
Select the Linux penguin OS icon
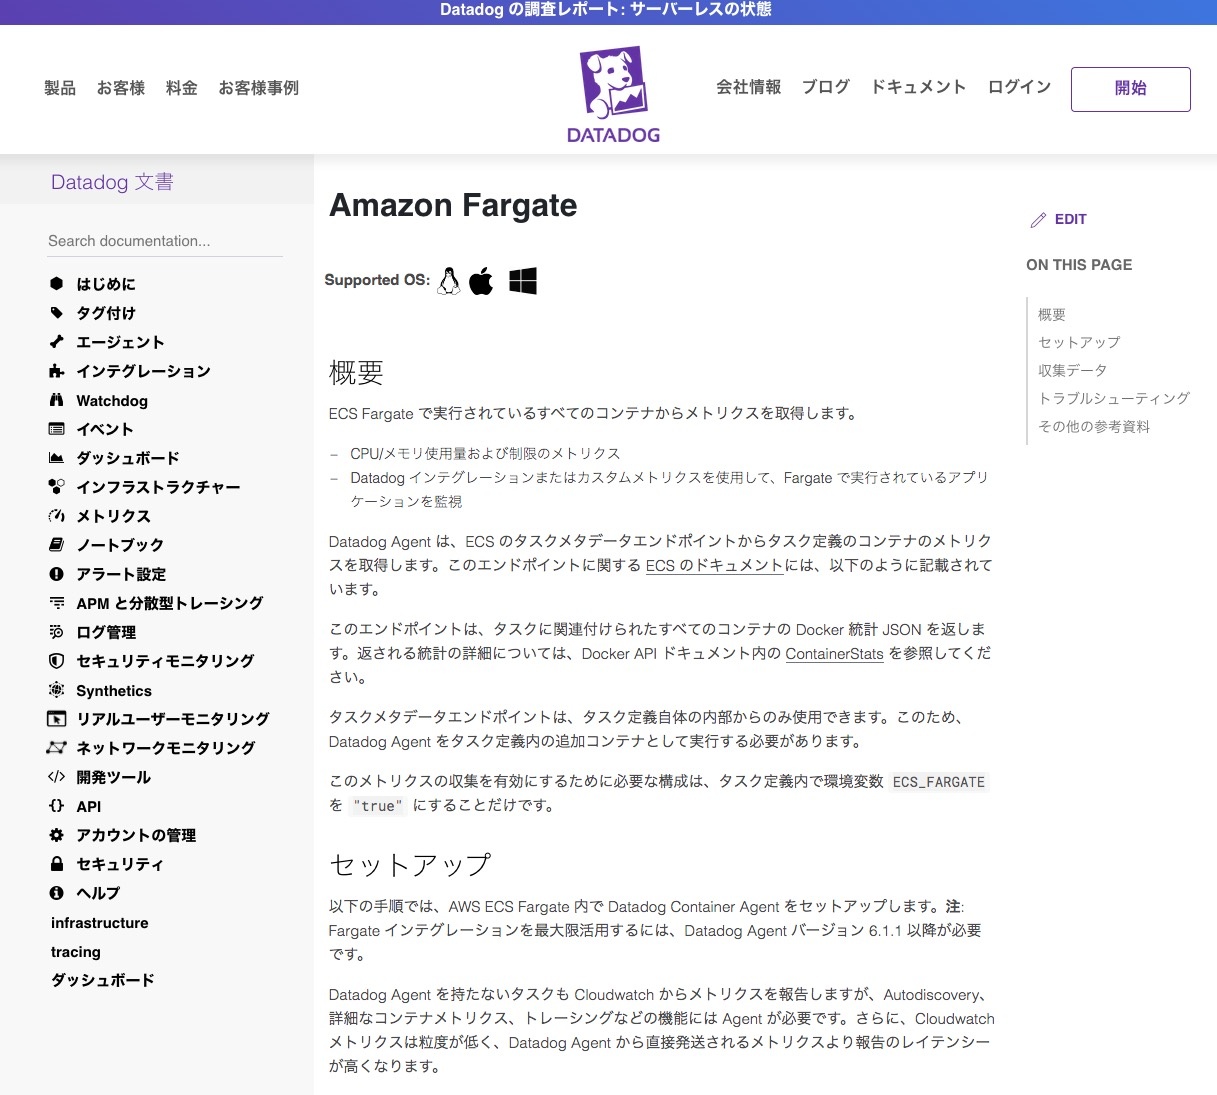click(x=449, y=281)
